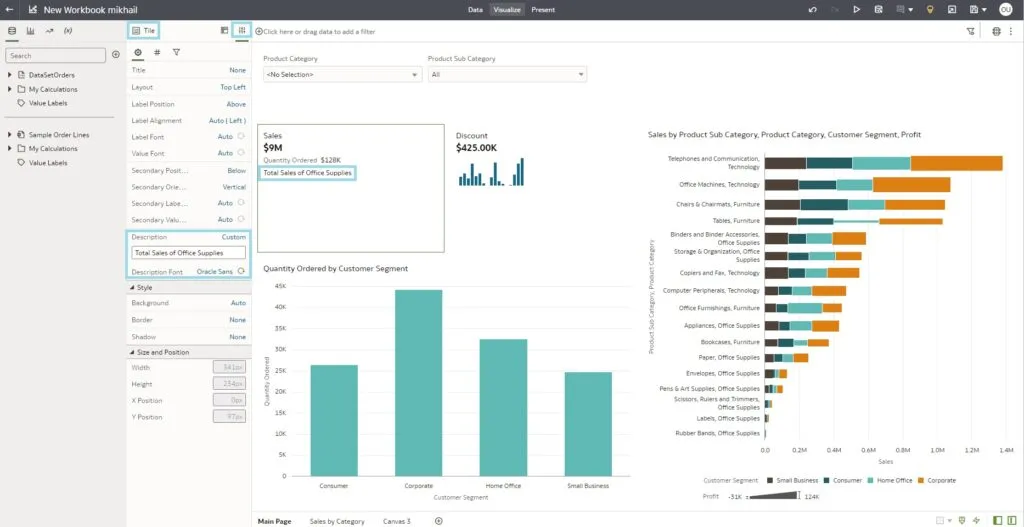
Task: Select the funnel filters tab icon
Action: [x=176, y=52]
